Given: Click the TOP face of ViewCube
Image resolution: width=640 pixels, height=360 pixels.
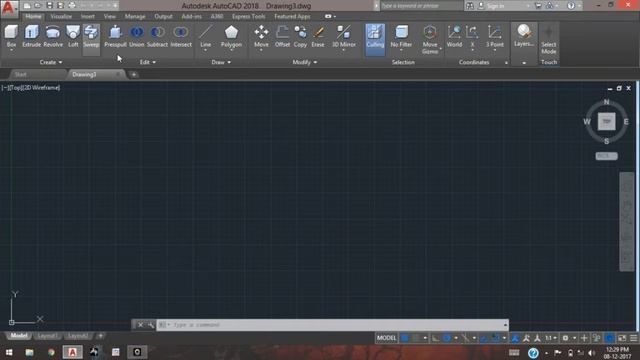Looking at the screenshot, I should click(607, 122).
